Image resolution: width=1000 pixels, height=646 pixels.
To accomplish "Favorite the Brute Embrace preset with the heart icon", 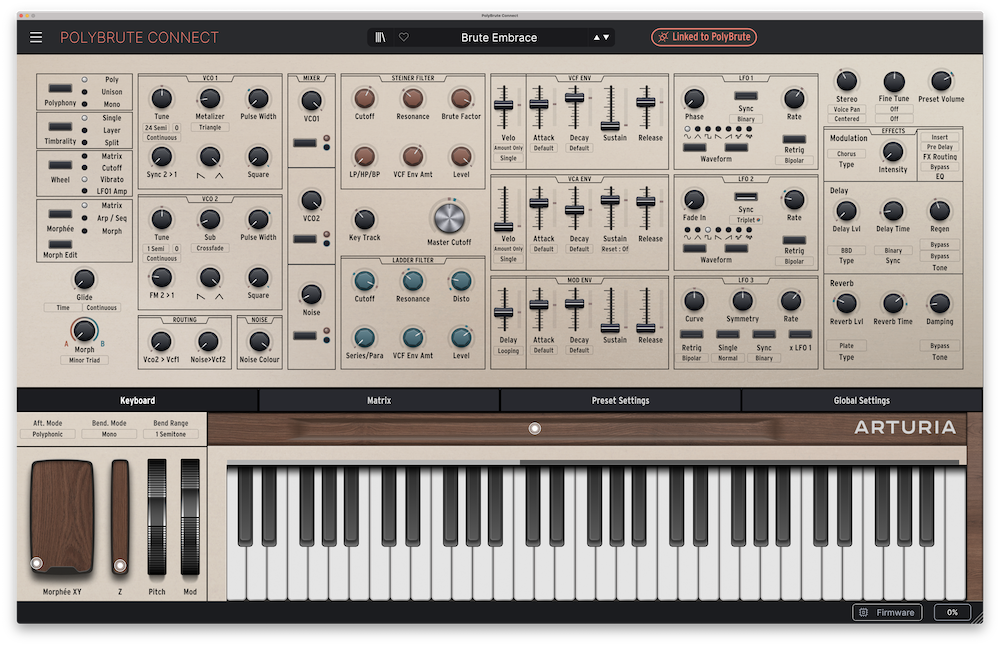I will click(403, 36).
